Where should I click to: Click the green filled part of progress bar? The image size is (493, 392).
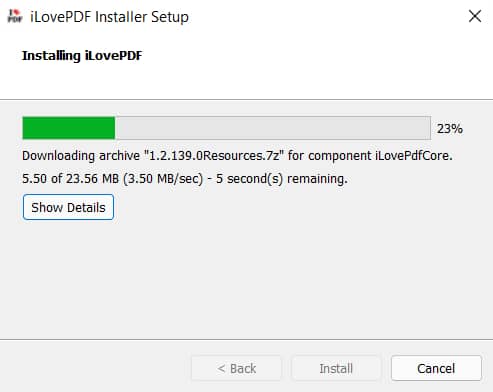pyautogui.click(x=69, y=128)
